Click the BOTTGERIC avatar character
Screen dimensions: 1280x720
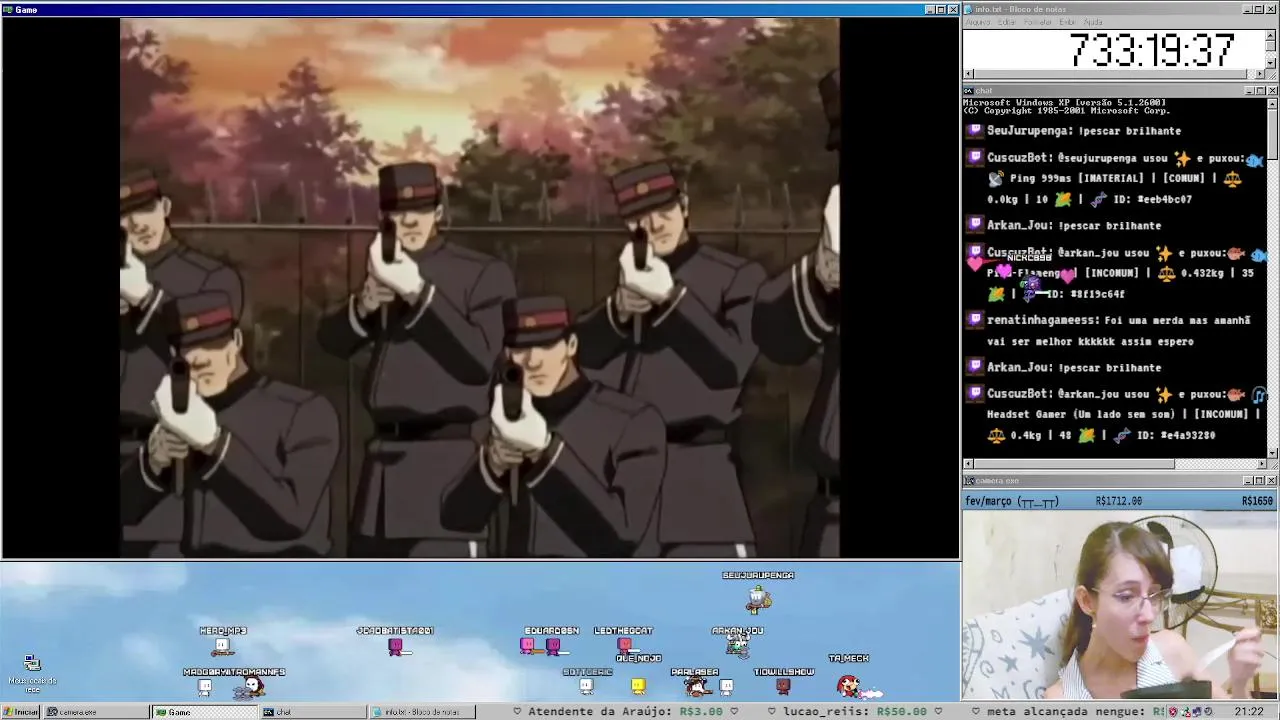[586, 685]
